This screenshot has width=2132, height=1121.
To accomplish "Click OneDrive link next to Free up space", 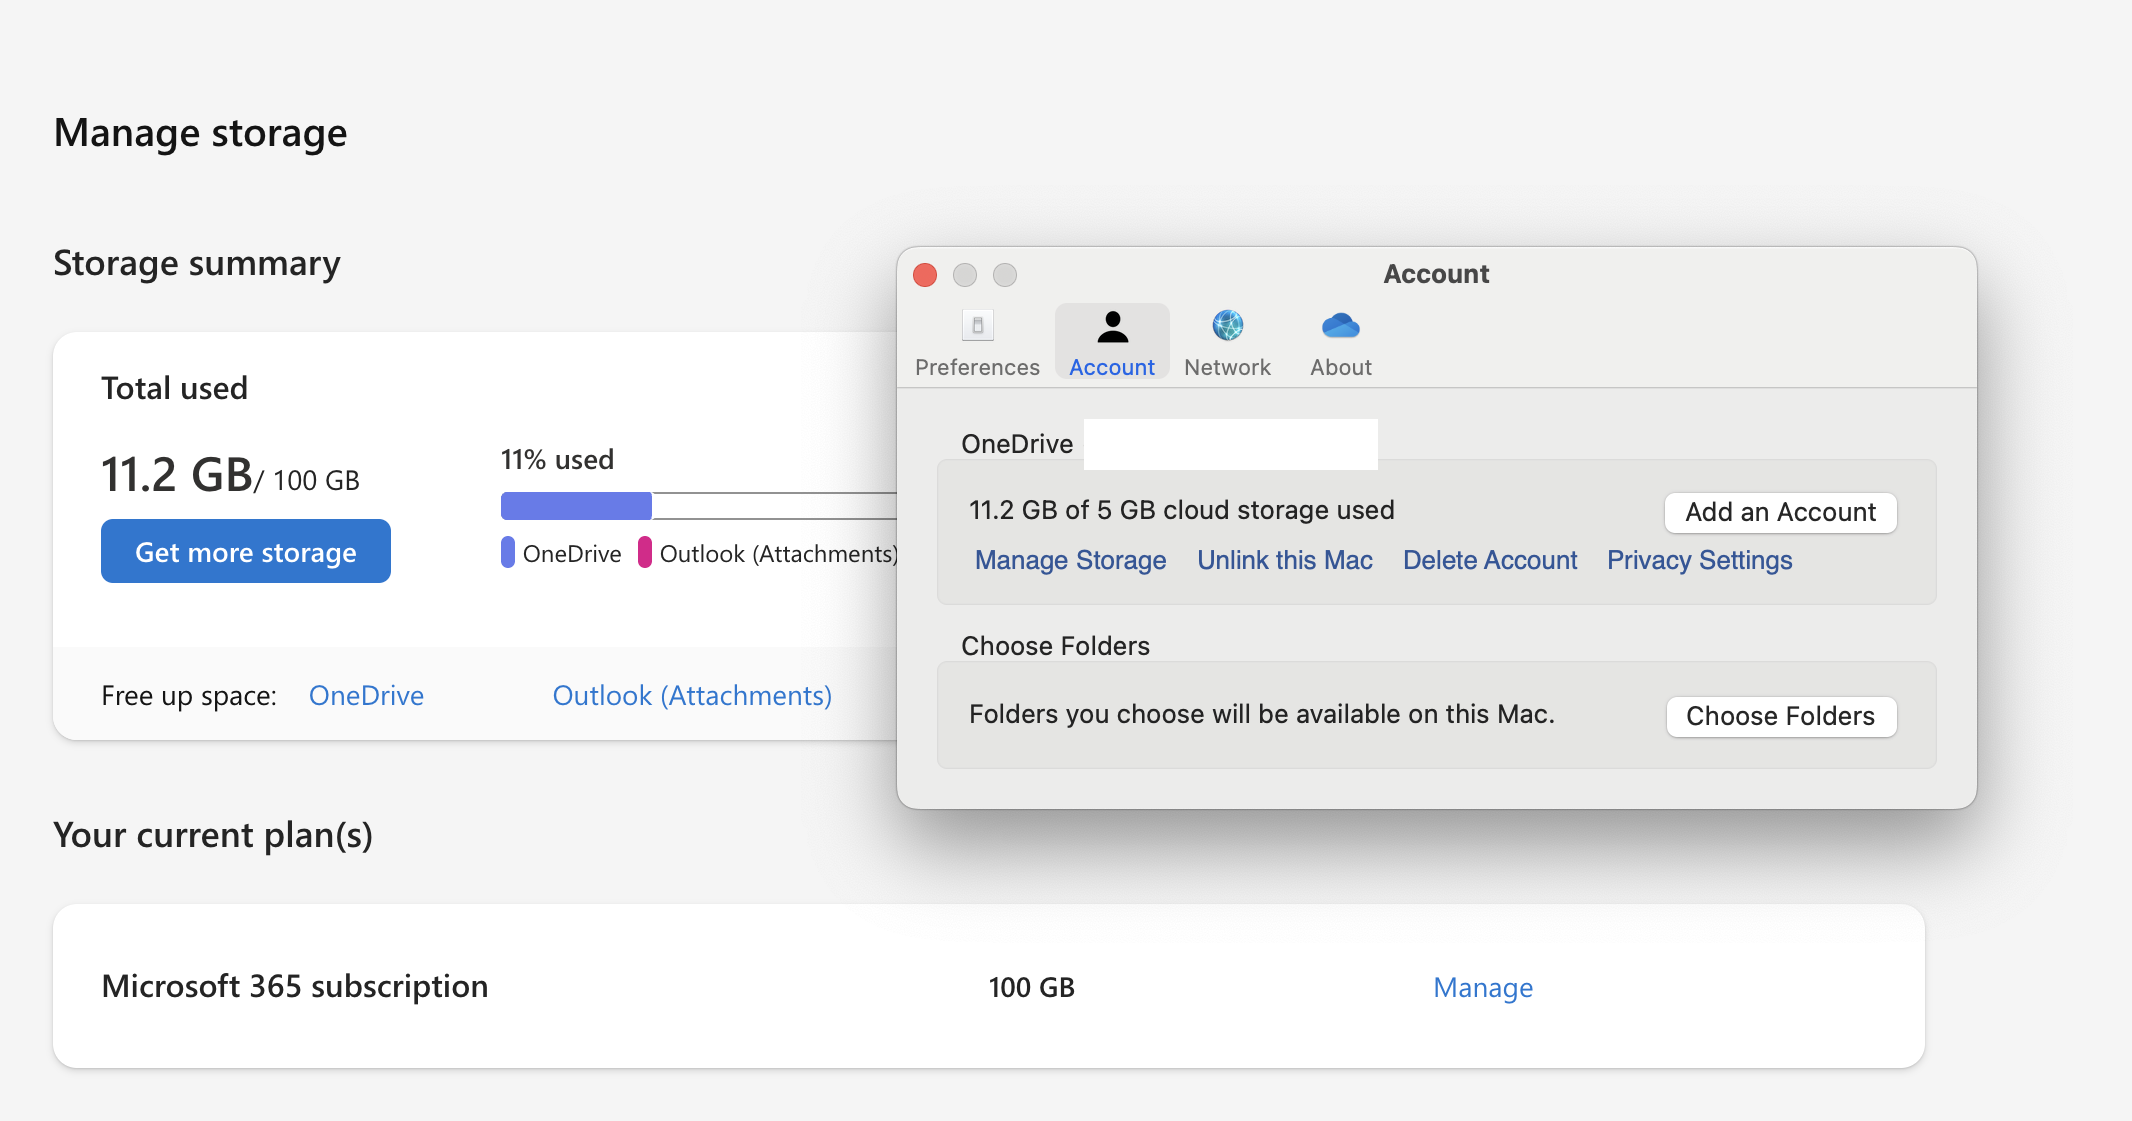I will pos(366,695).
